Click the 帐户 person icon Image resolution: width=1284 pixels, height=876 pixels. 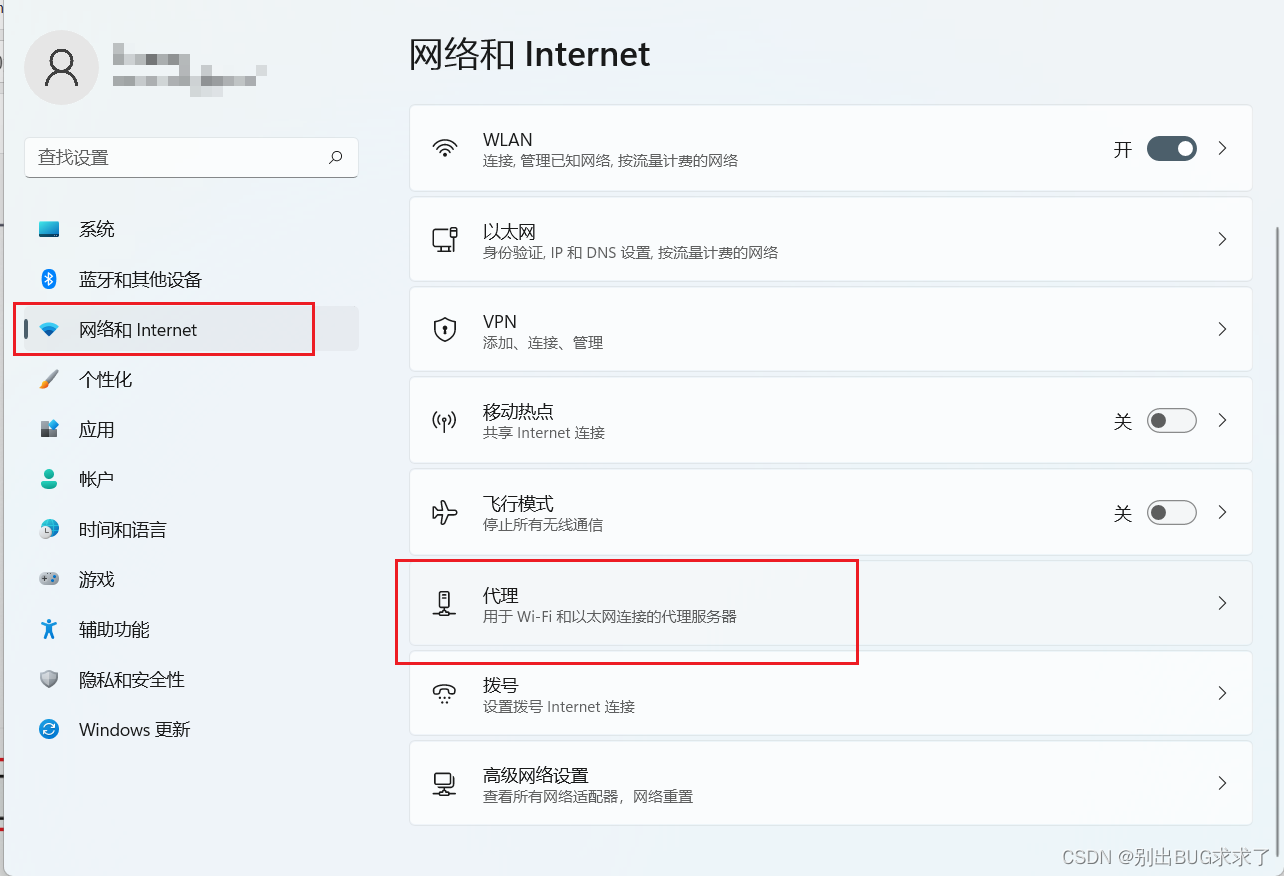coord(49,479)
